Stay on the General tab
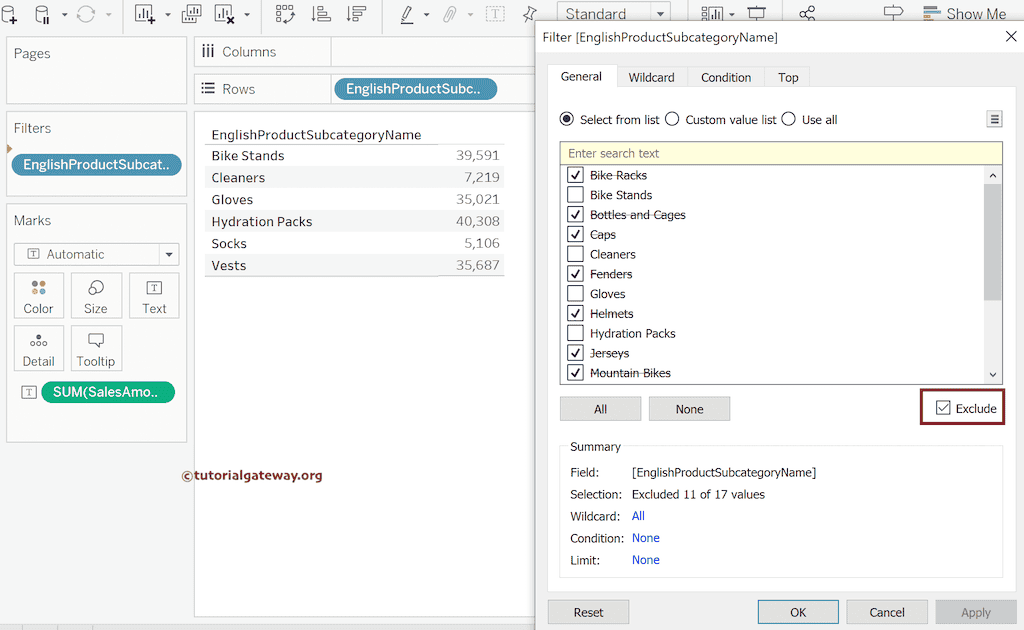 coord(581,76)
